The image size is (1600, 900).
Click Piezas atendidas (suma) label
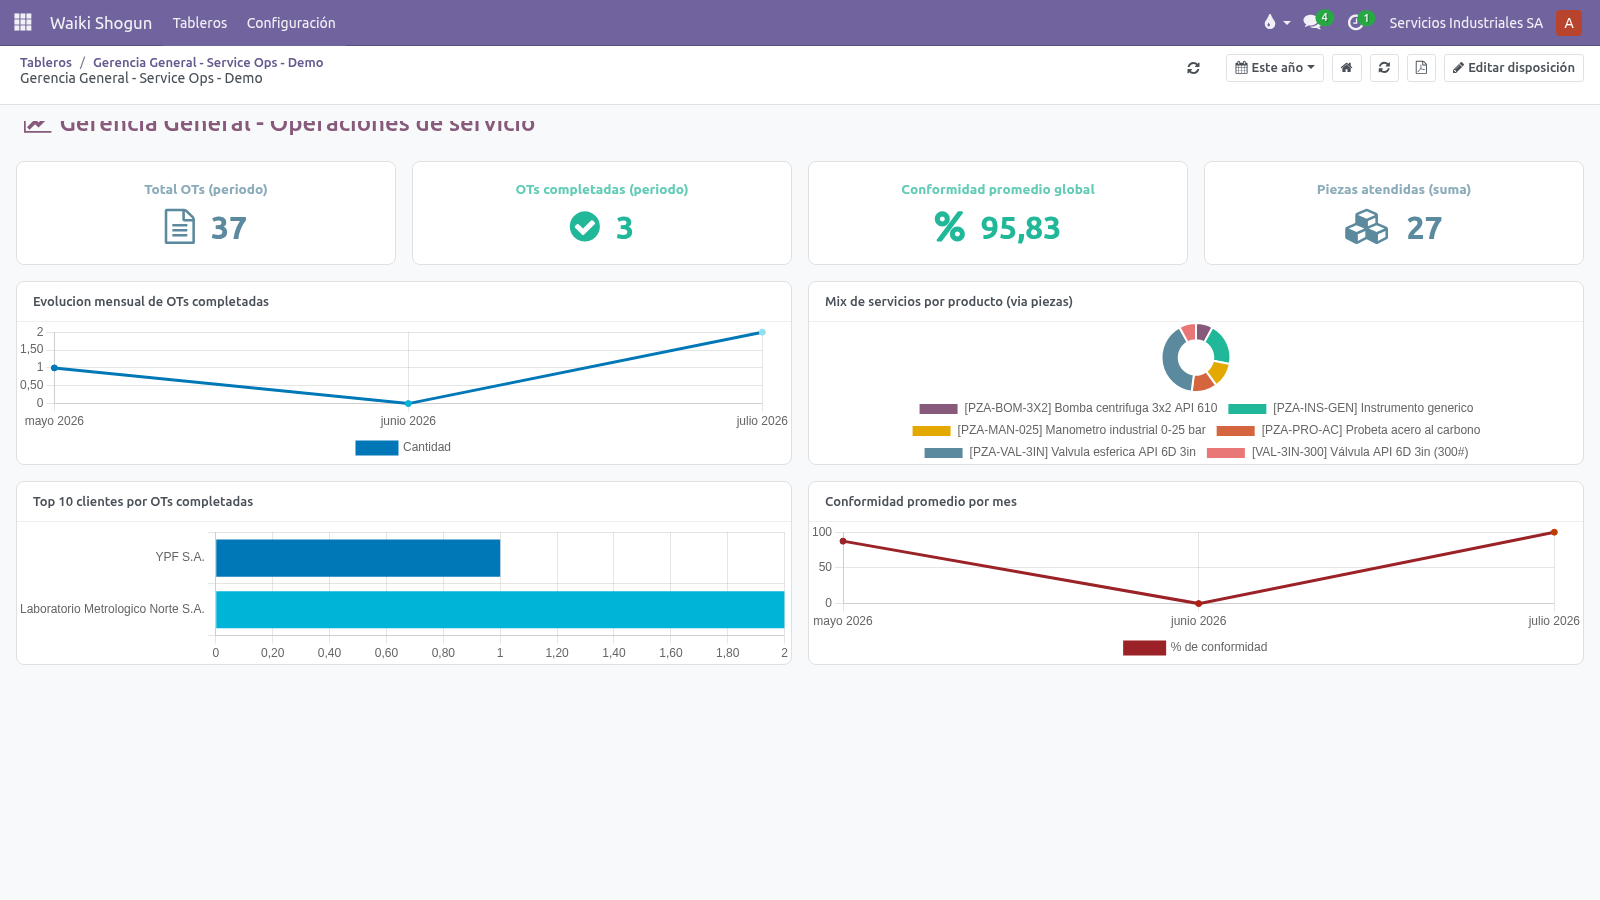click(1394, 189)
